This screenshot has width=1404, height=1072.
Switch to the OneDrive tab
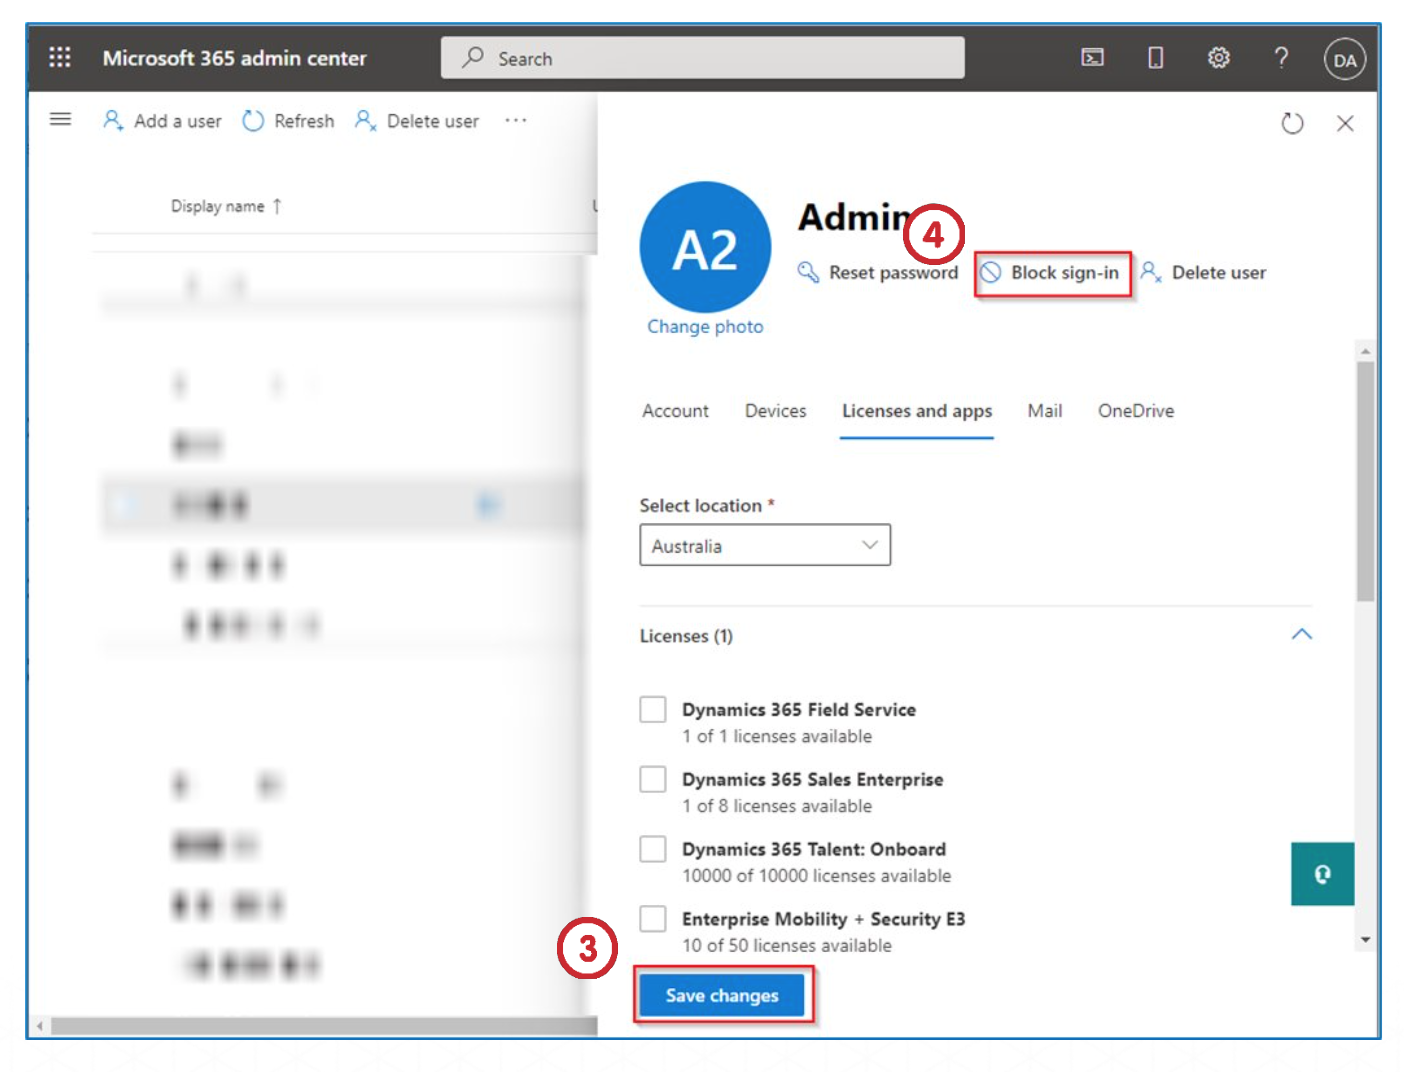(x=1135, y=411)
